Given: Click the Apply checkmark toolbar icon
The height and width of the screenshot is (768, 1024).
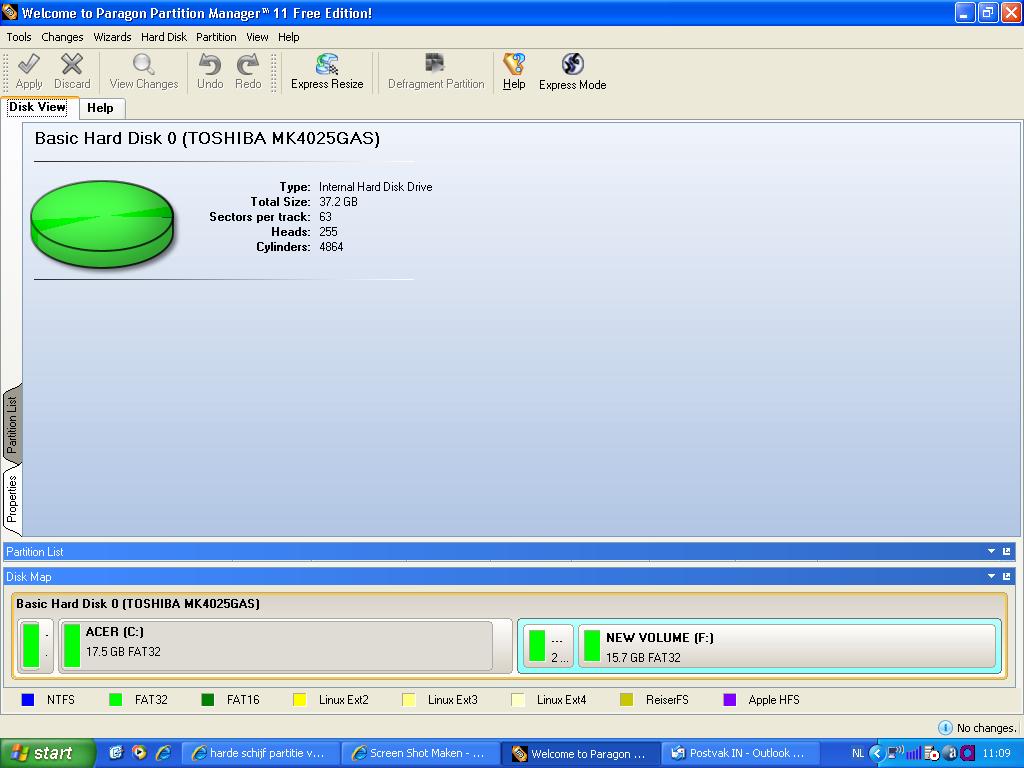Looking at the screenshot, I should pos(29,65).
